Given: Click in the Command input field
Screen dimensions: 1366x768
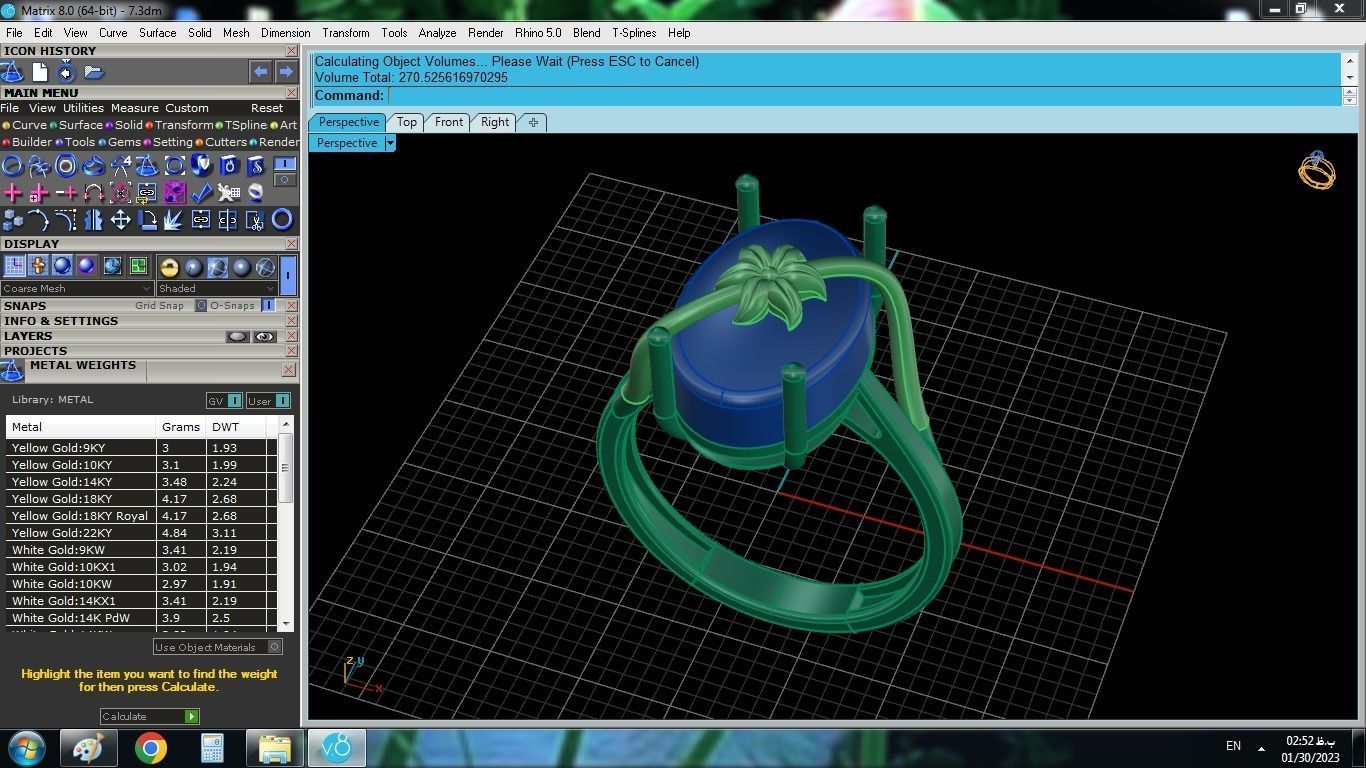Looking at the screenshot, I should (x=865, y=96).
